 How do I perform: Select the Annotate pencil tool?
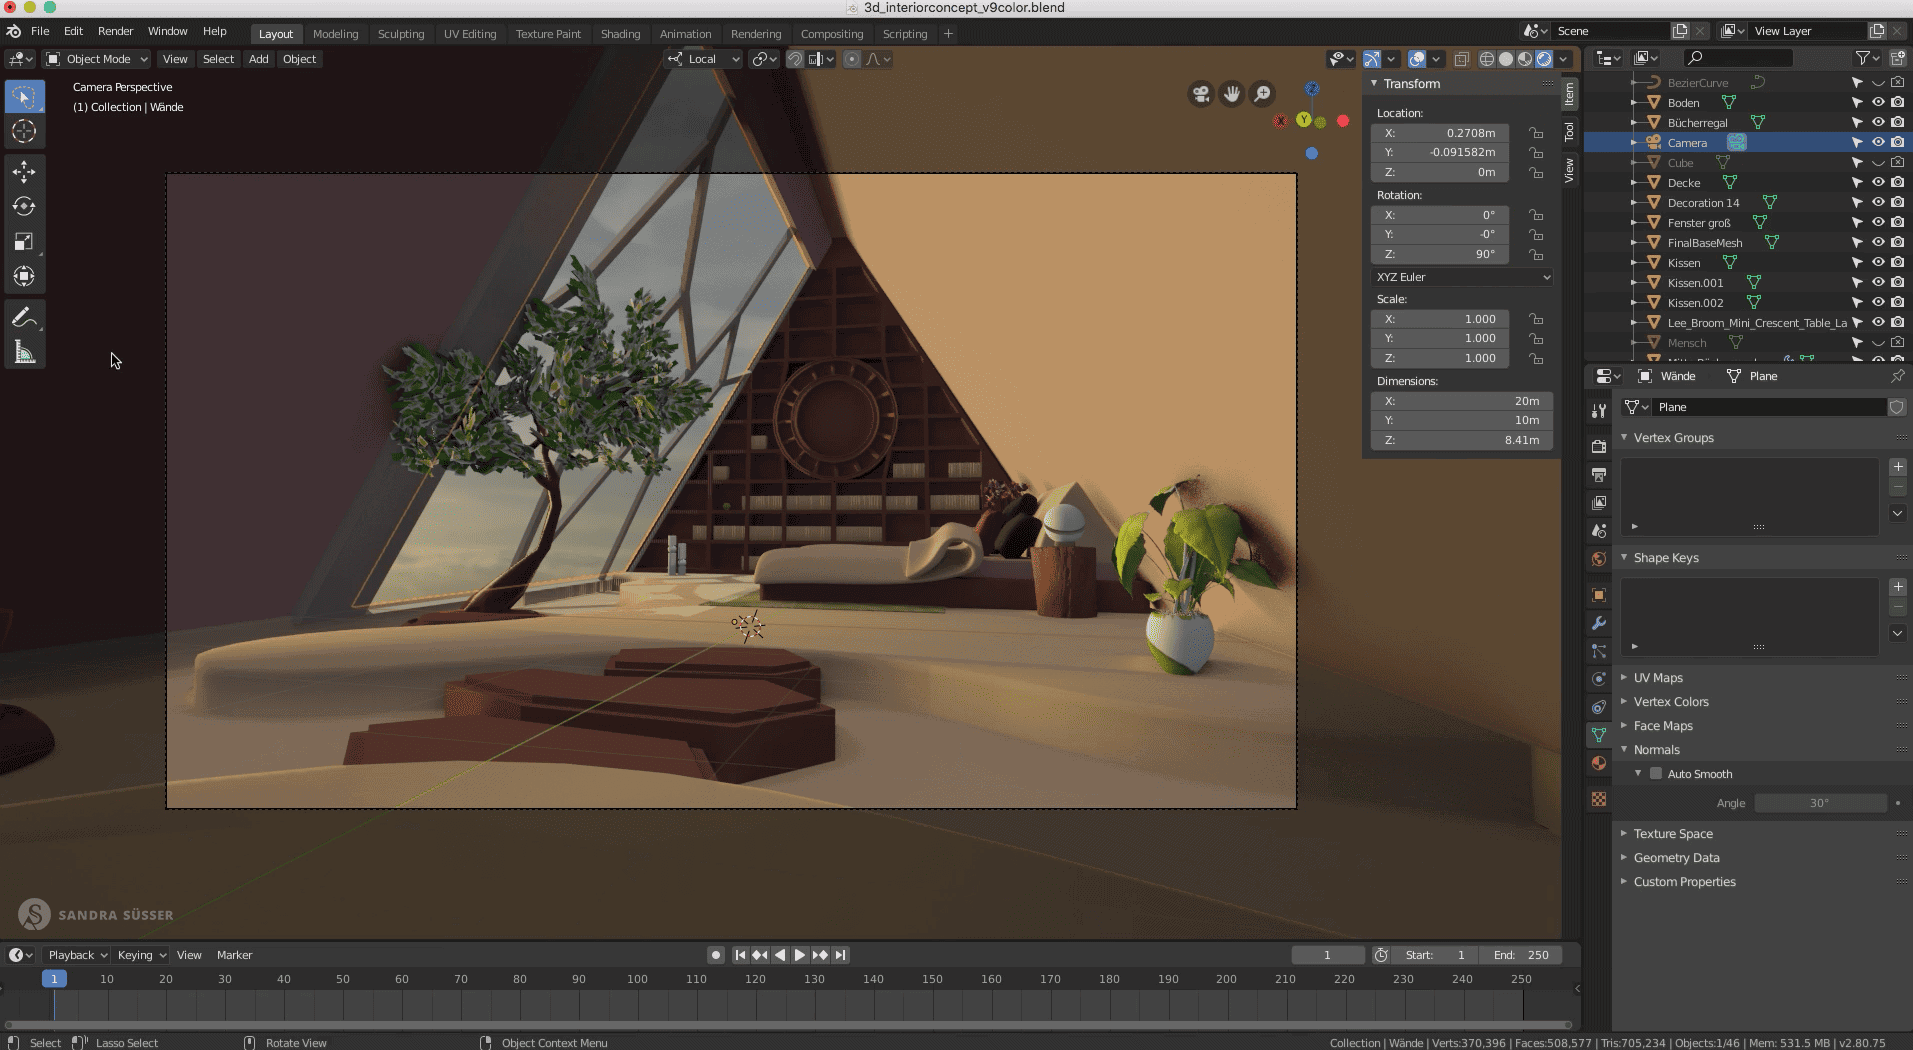click(24, 318)
